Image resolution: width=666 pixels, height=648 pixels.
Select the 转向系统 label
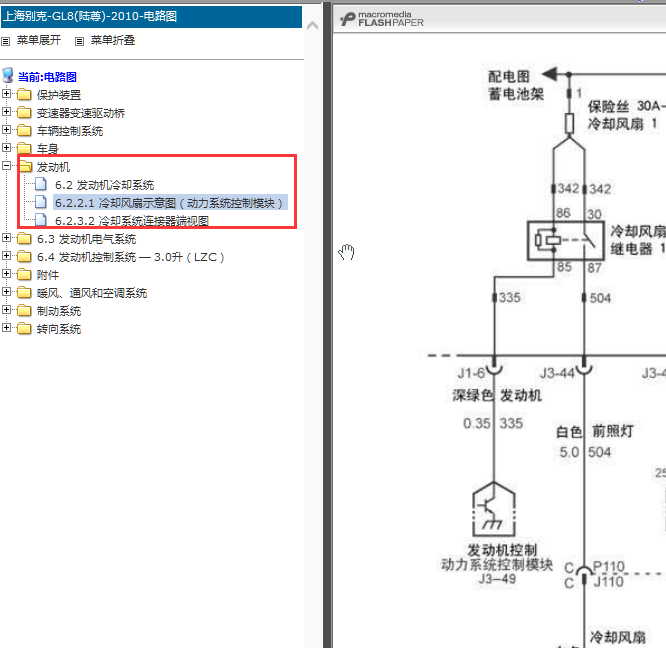tap(59, 329)
